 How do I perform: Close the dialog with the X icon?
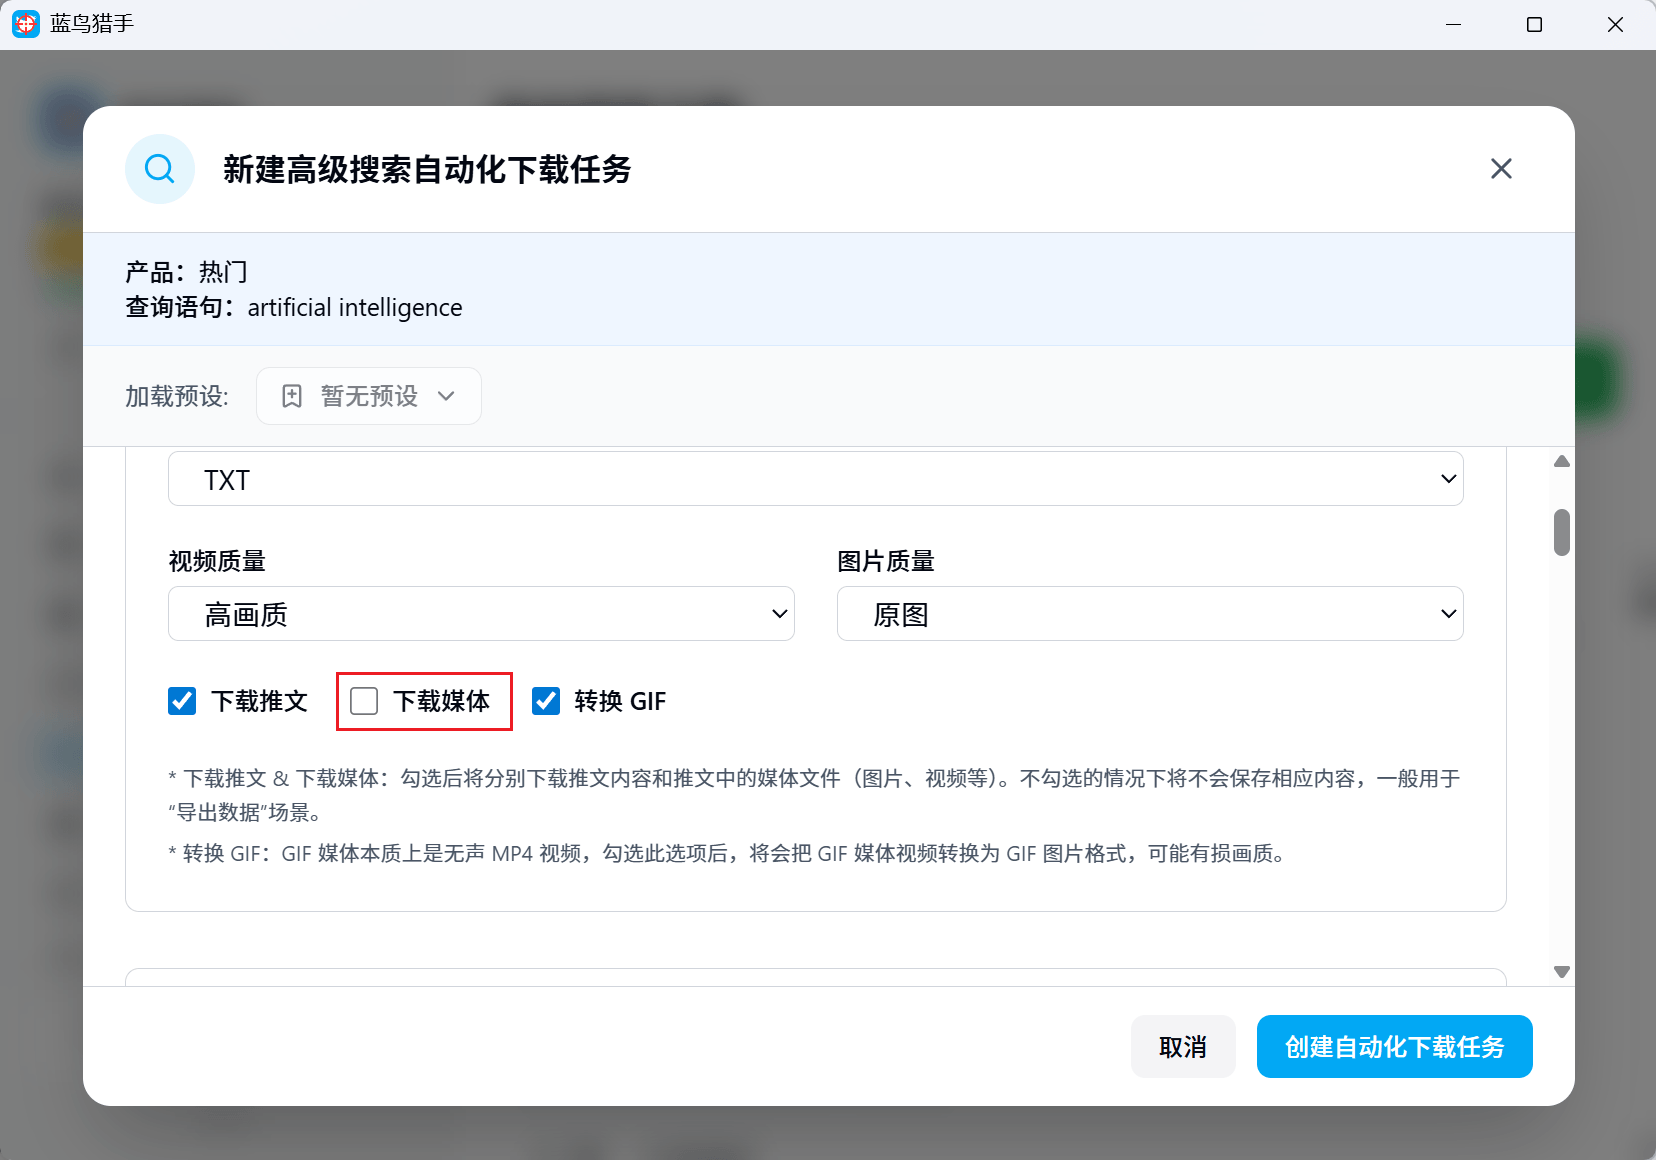(1500, 169)
